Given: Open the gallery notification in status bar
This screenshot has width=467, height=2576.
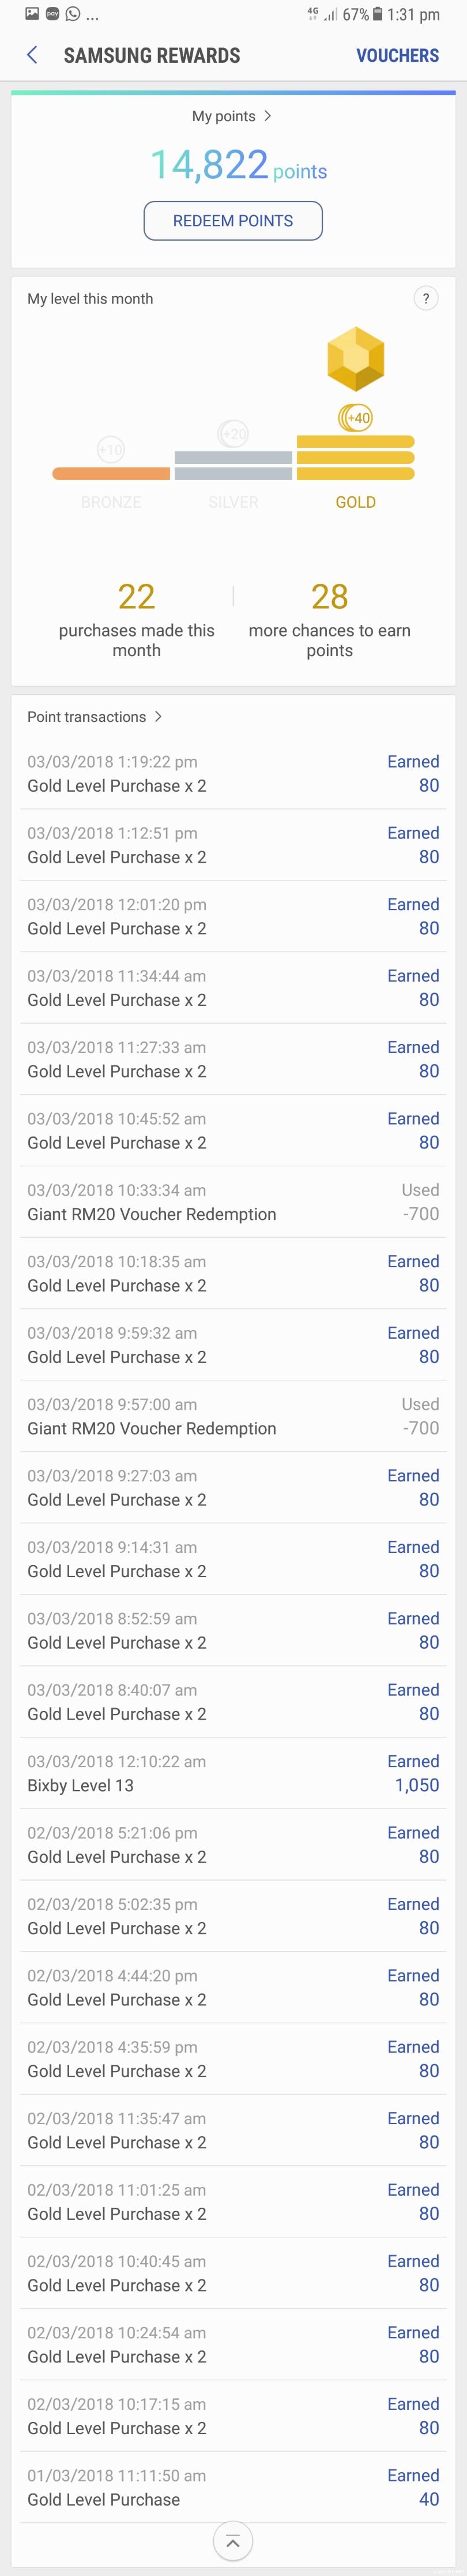Looking at the screenshot, I should click(32, 14).
